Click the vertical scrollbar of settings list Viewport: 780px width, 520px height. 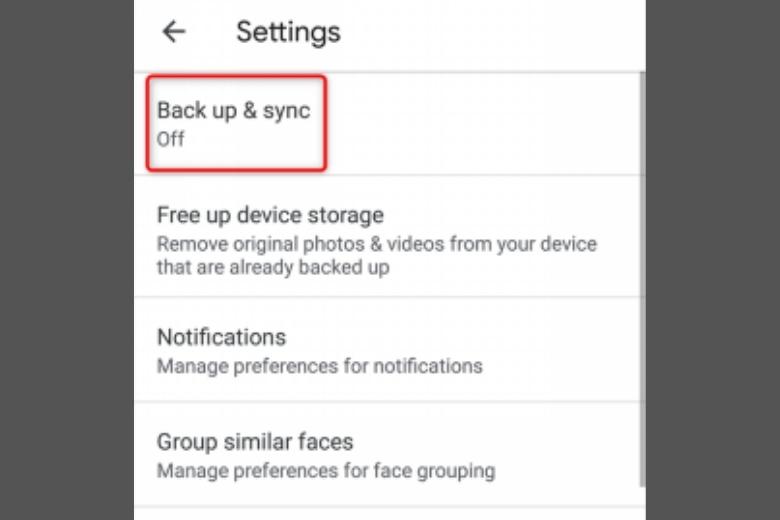point(642,279)
